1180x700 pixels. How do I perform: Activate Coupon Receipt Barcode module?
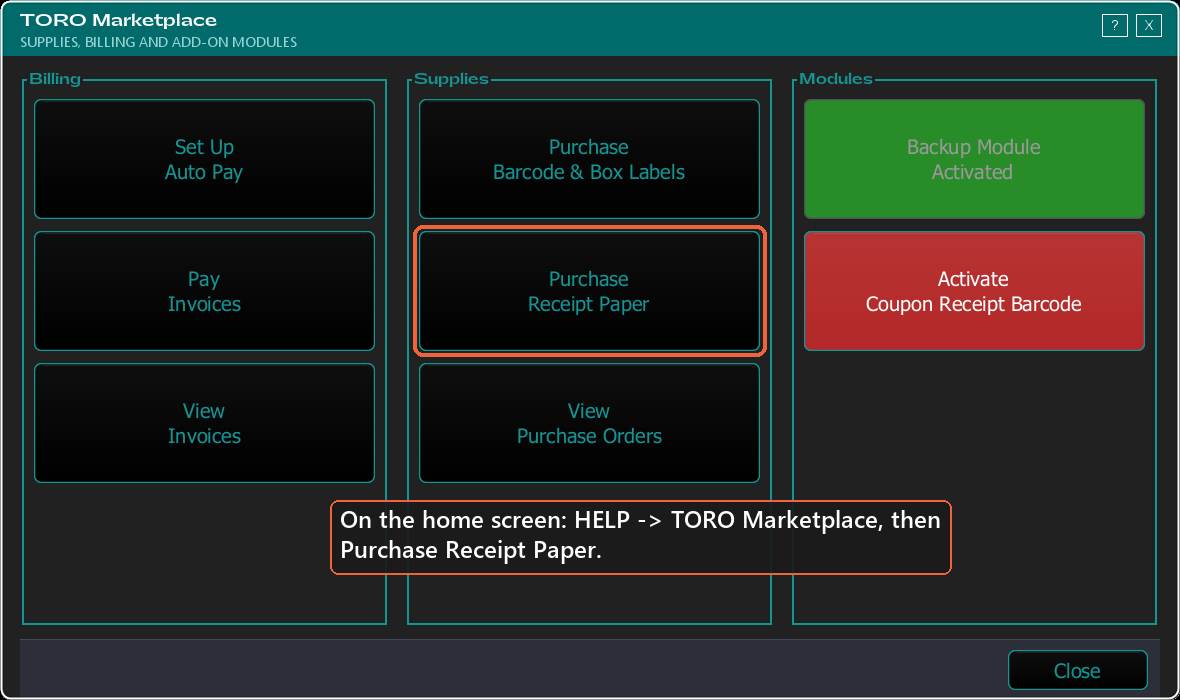pyautogui.click(x=974, y=291)
